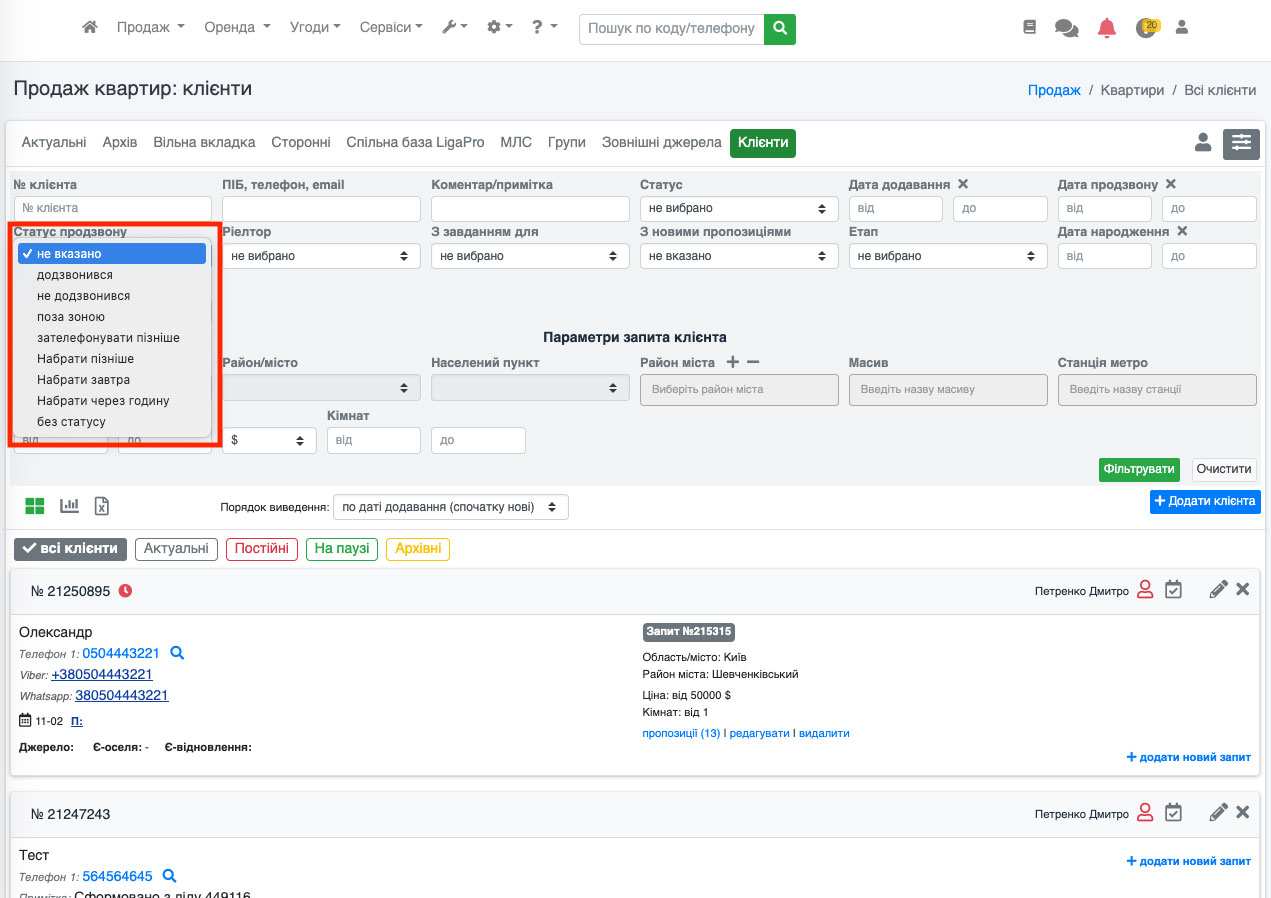This screenshot has height=898, width=1271.
Task: Open the bar chart statistics icon
Action: click(x=69, y=506)
